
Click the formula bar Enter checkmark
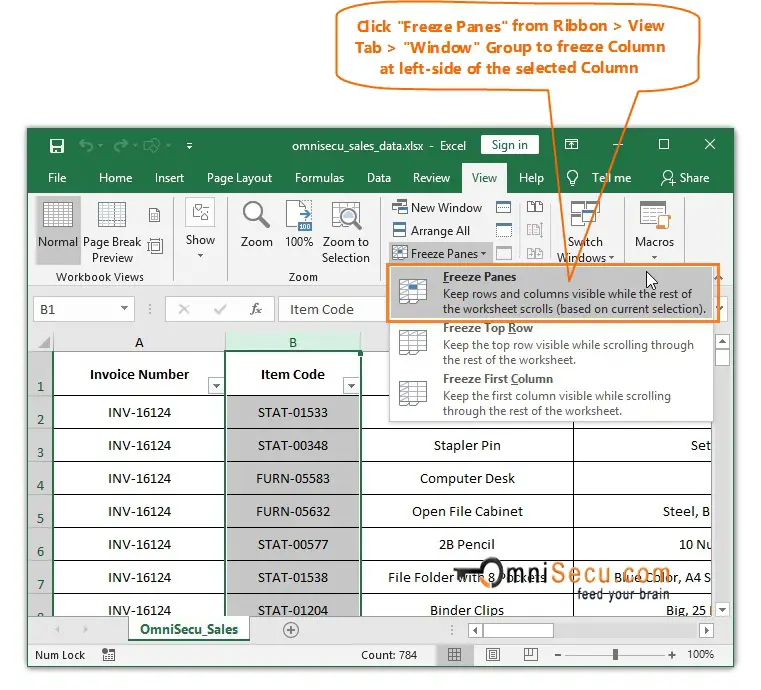(x=220, y=309)
